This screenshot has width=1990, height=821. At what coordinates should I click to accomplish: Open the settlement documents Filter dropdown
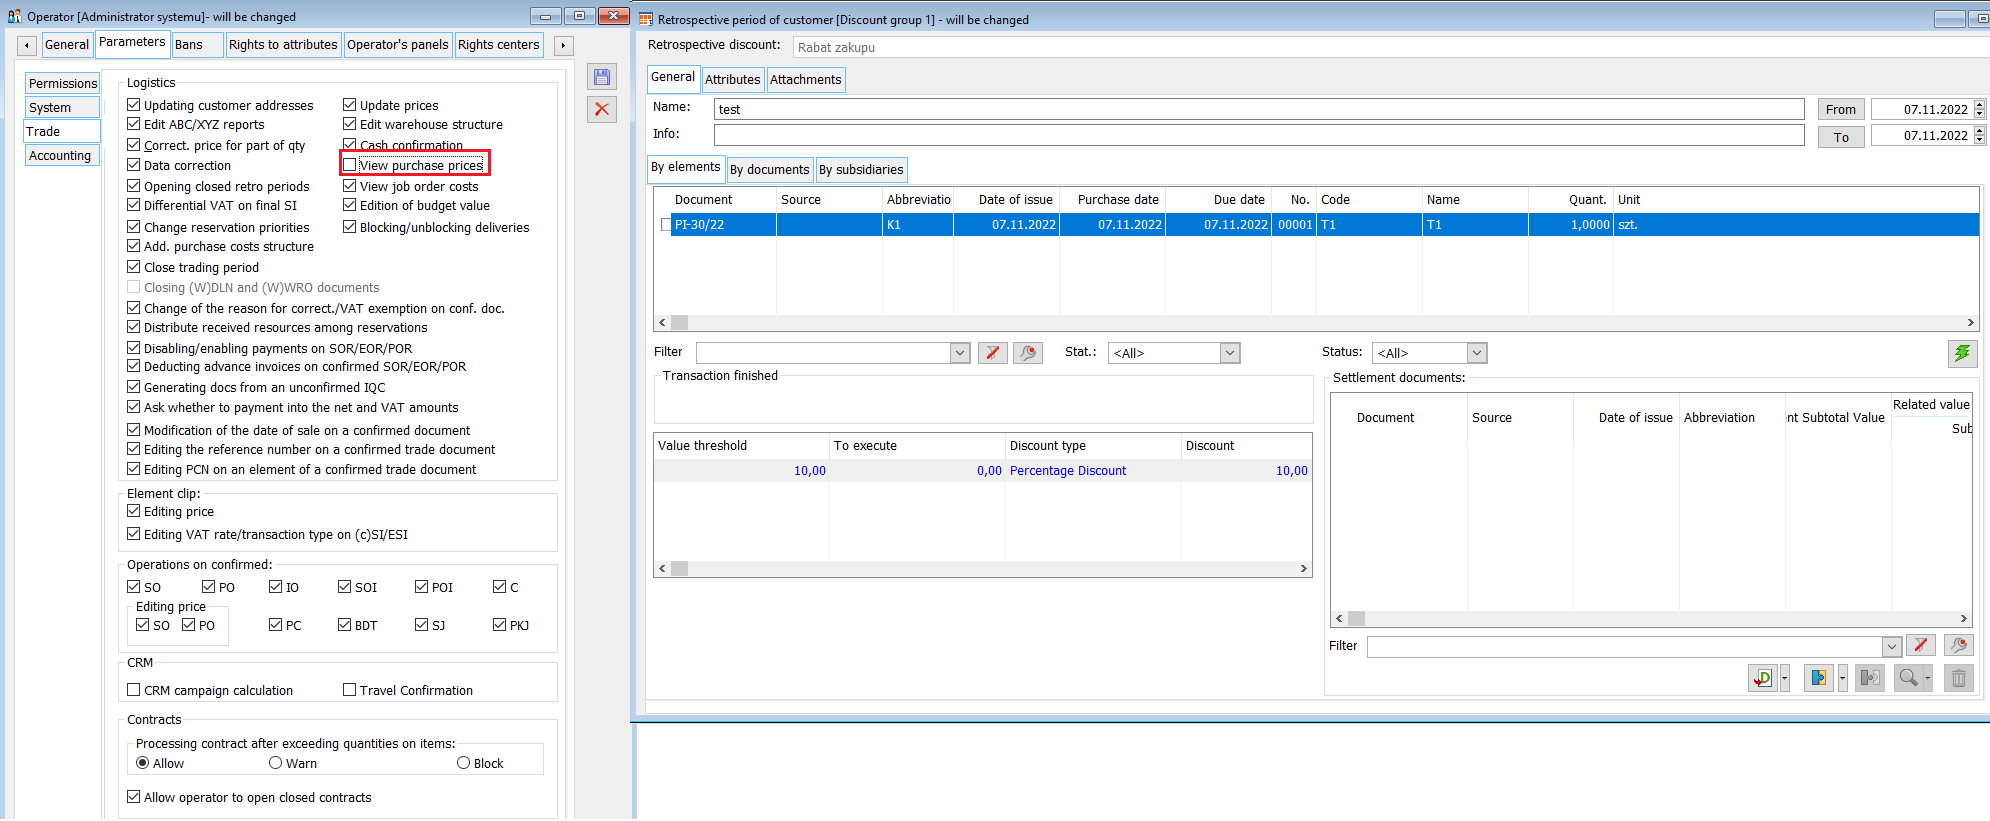coord(1891,646)
